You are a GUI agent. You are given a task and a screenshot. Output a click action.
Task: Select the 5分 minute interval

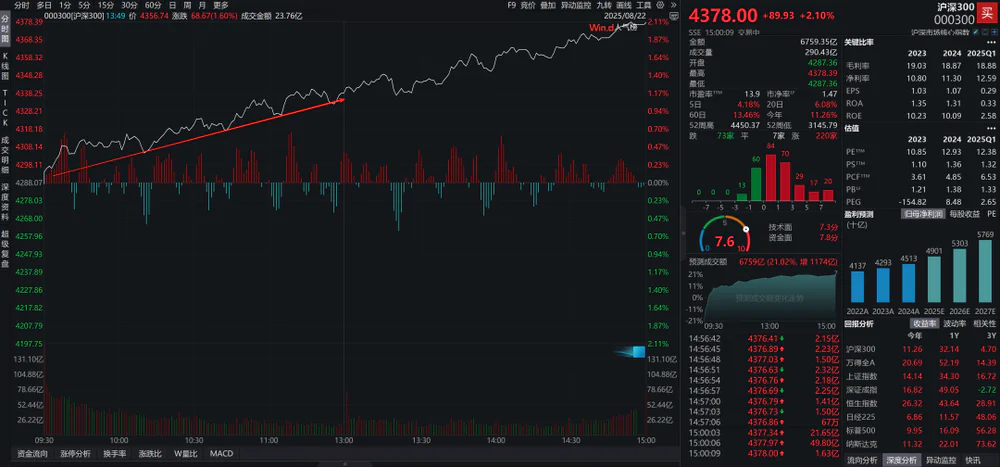click(x=84, y=5)
